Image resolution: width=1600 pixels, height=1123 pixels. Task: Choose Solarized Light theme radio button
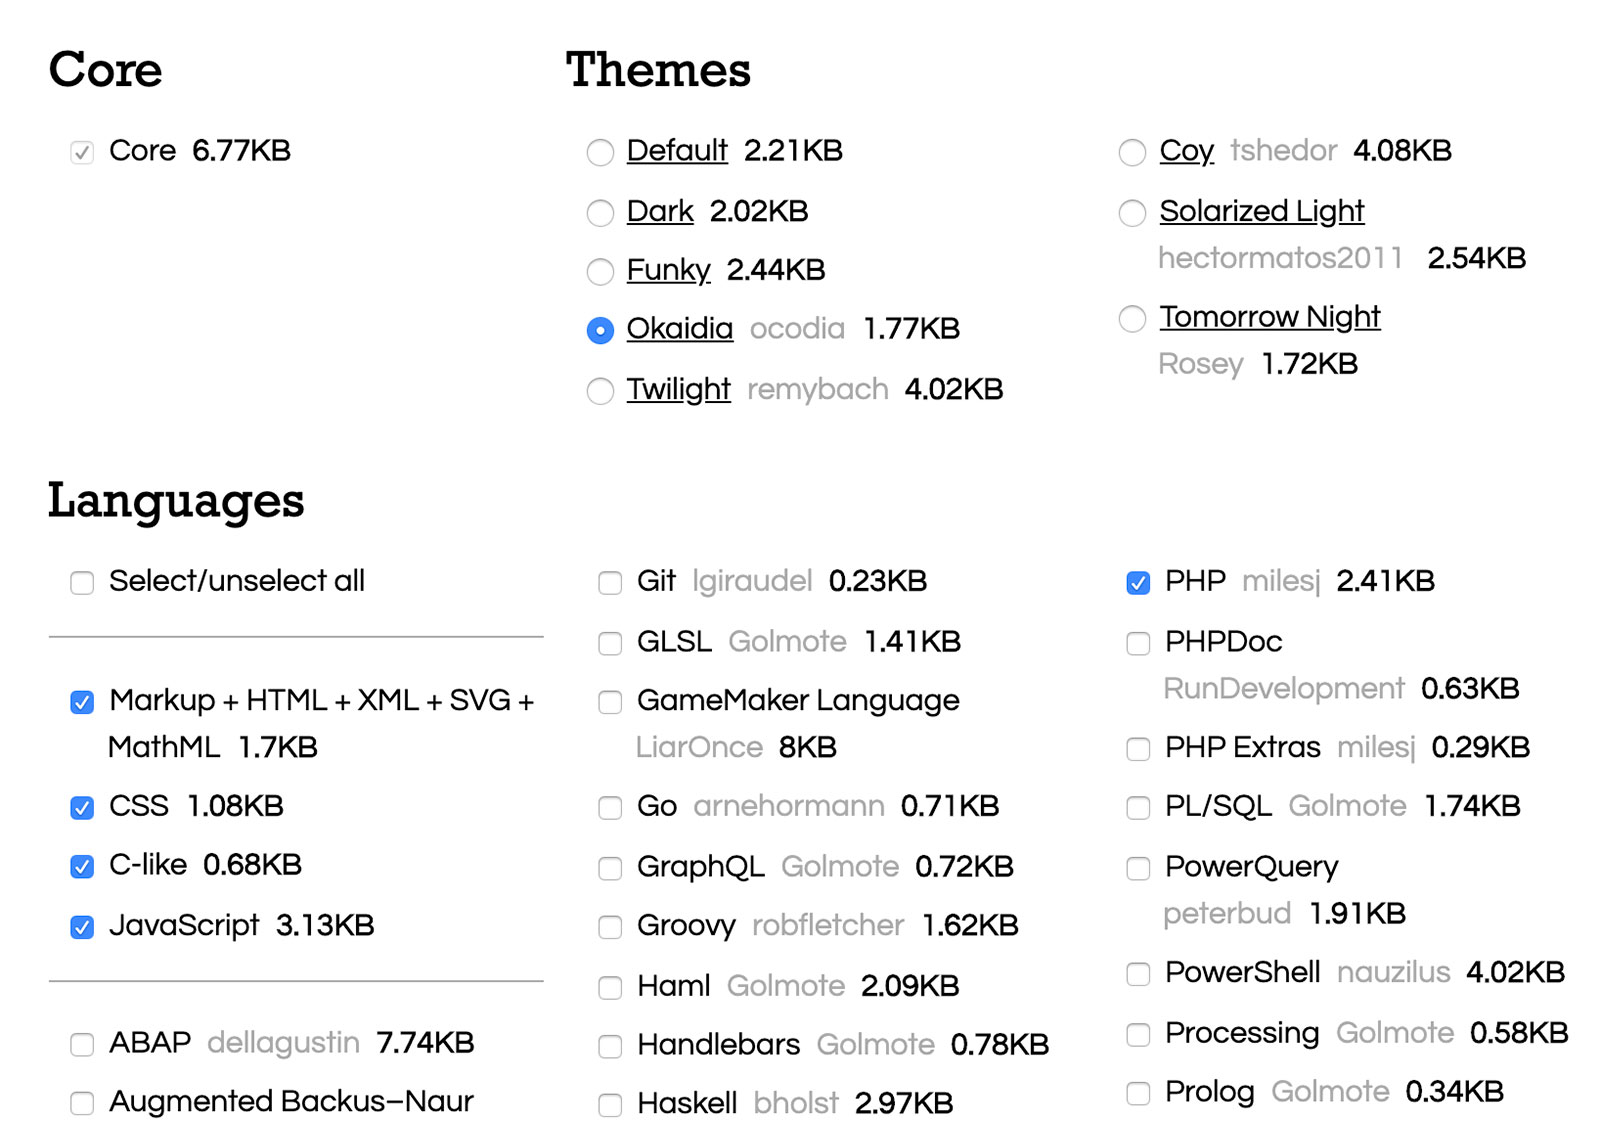[x=1132, y=213]
